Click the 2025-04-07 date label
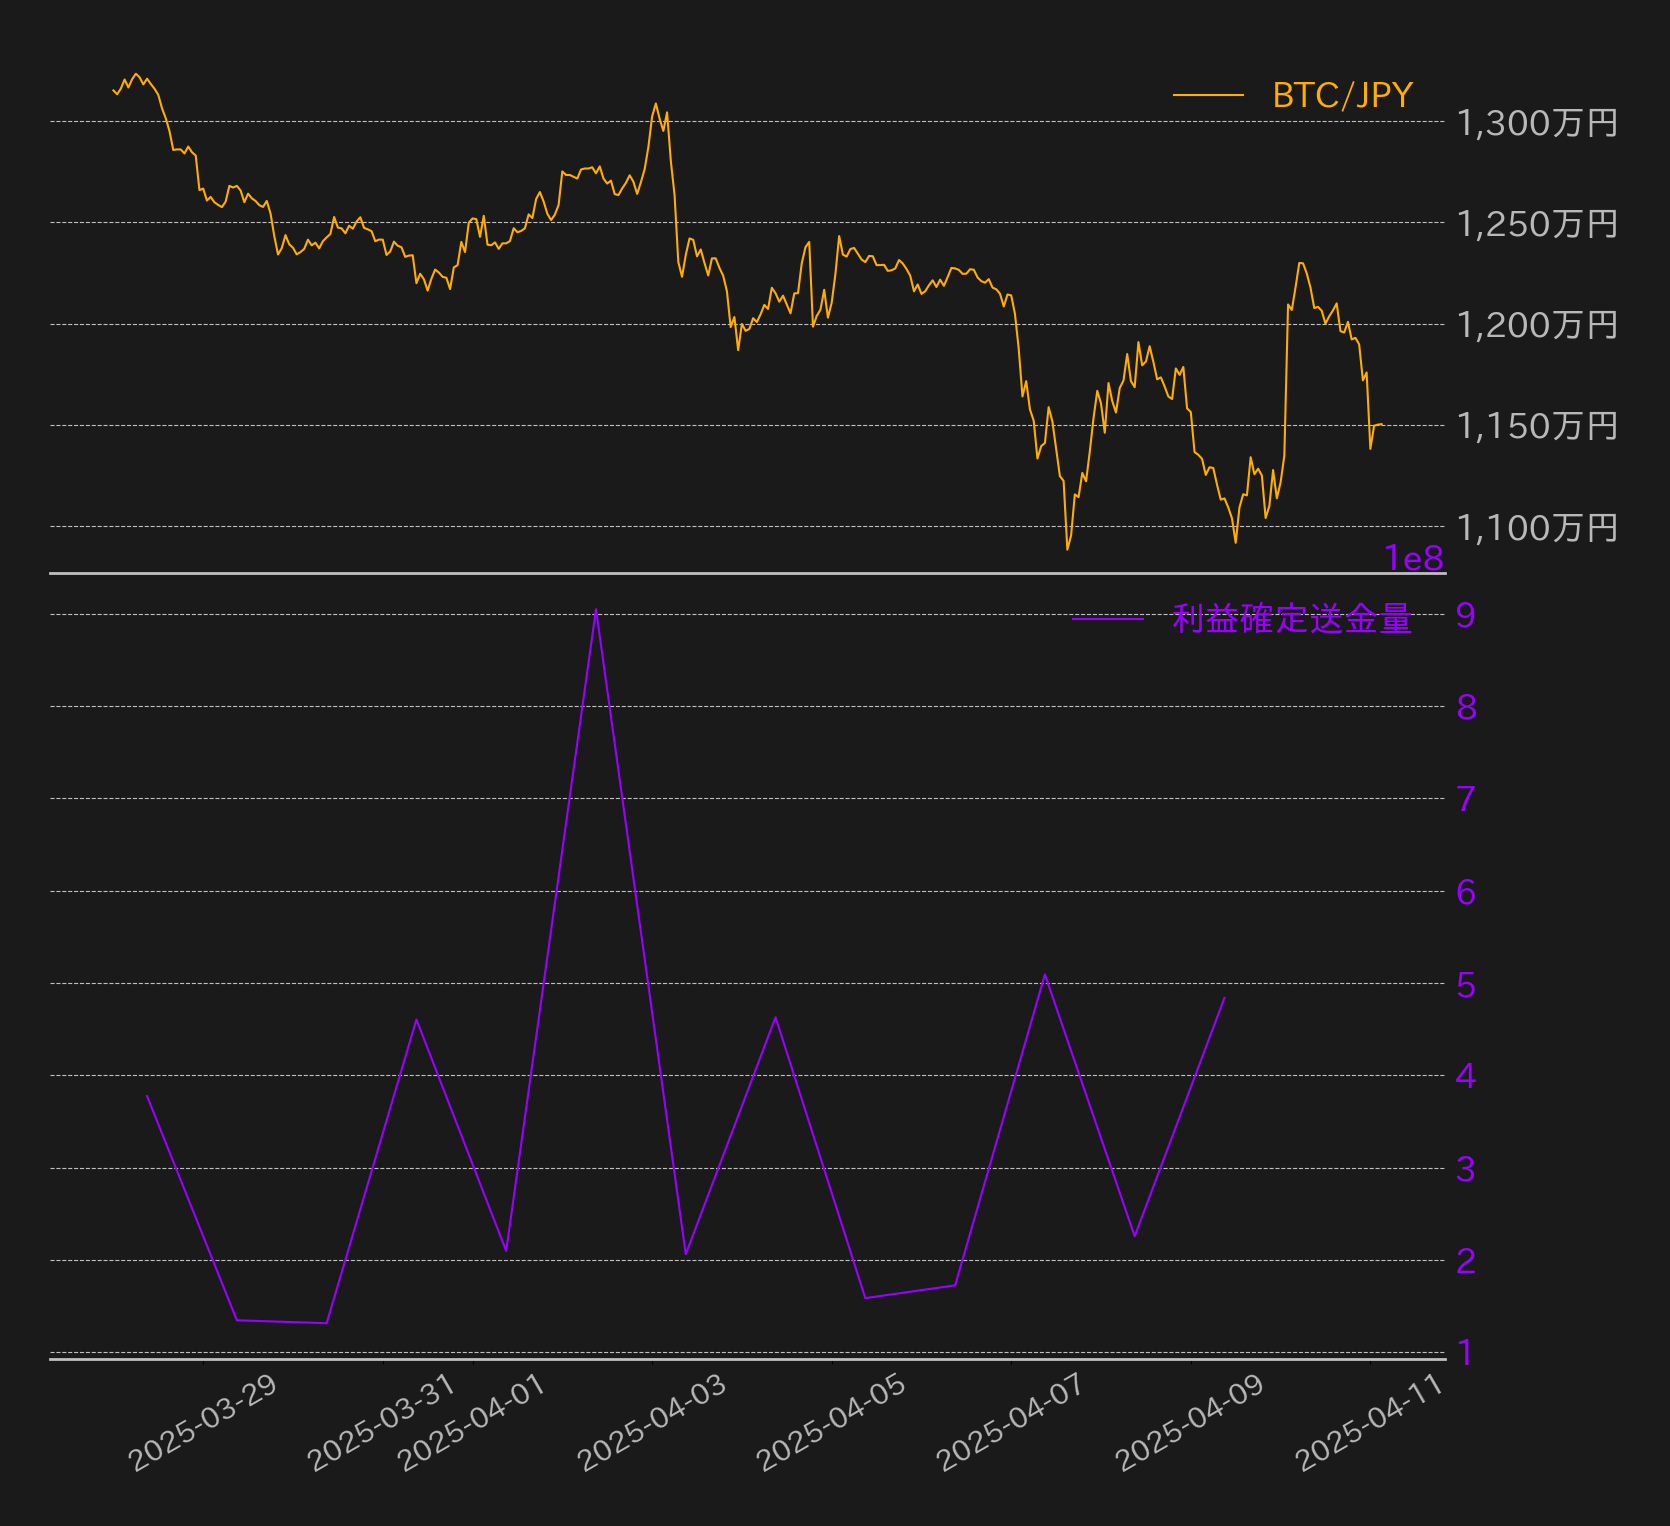Image resolution: width=1670 pixels, height=1526 pixels. point(1011,1422)
